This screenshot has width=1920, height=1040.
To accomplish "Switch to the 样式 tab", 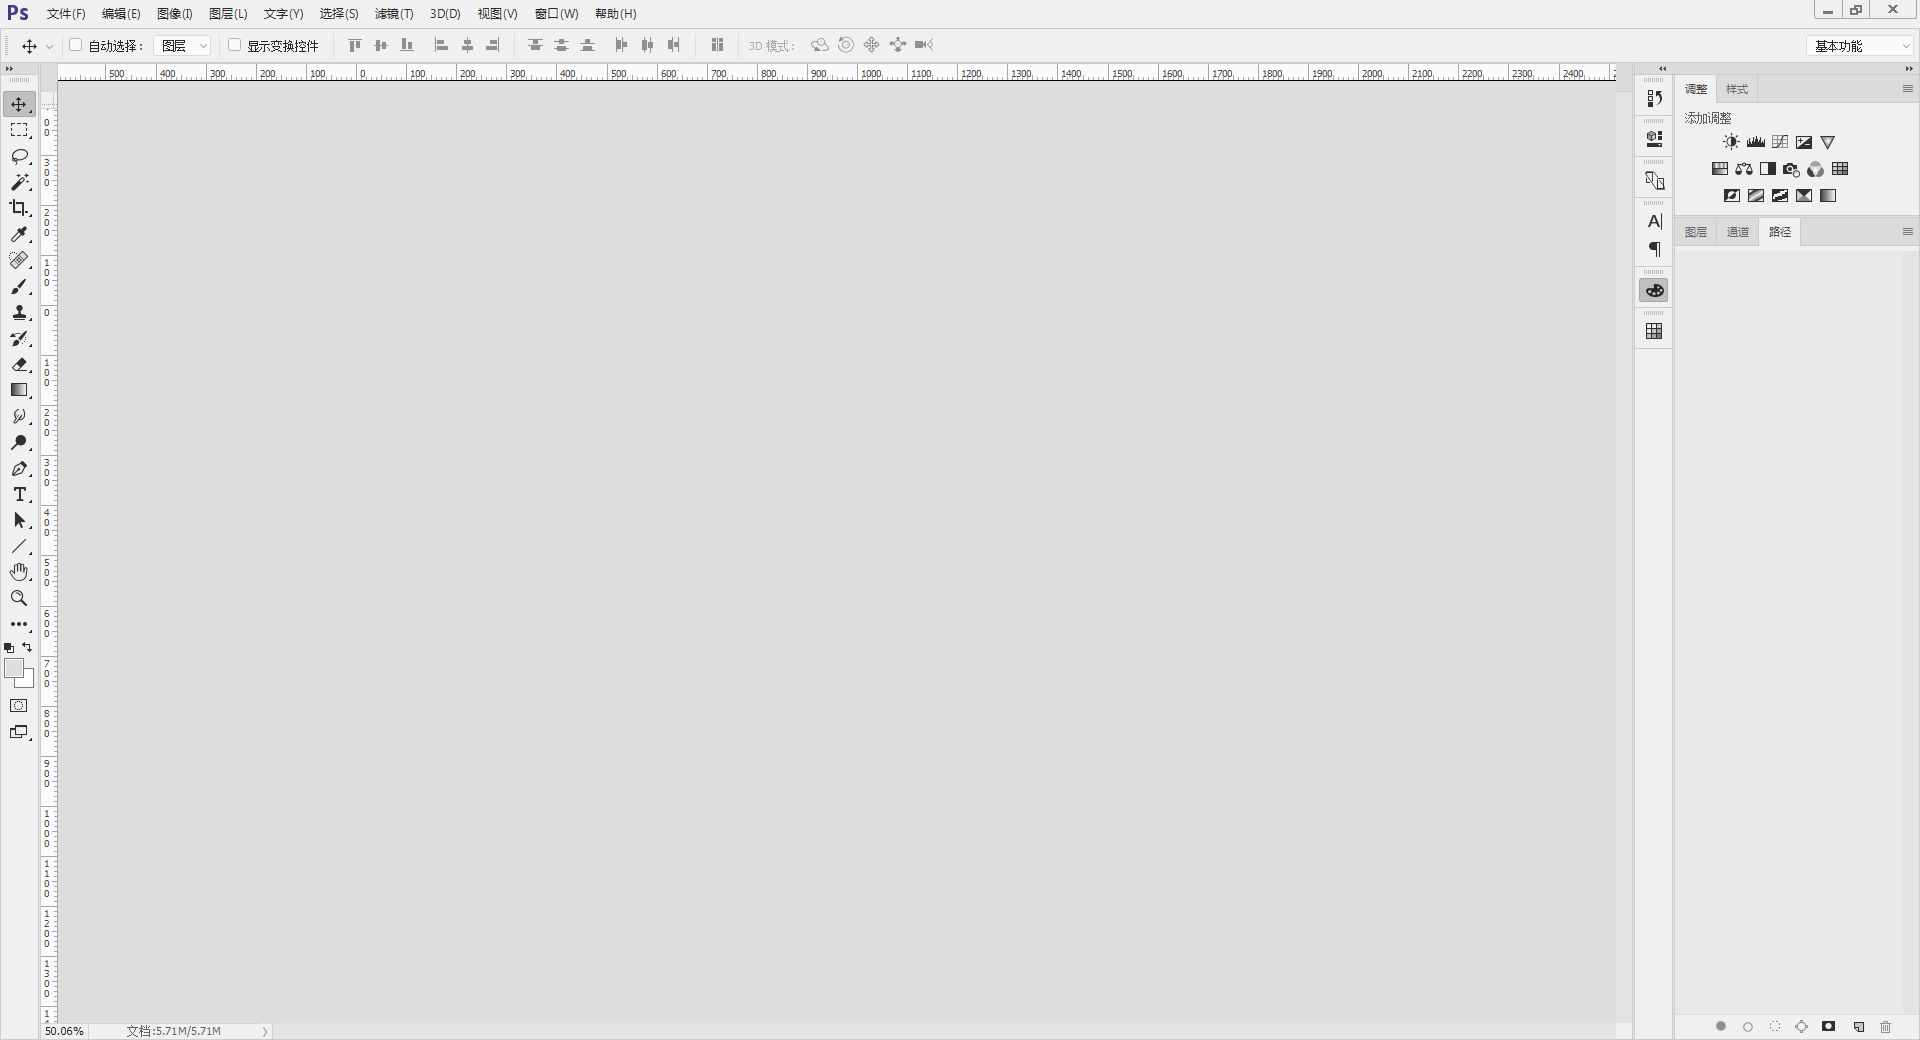I will coord(1737,89).
